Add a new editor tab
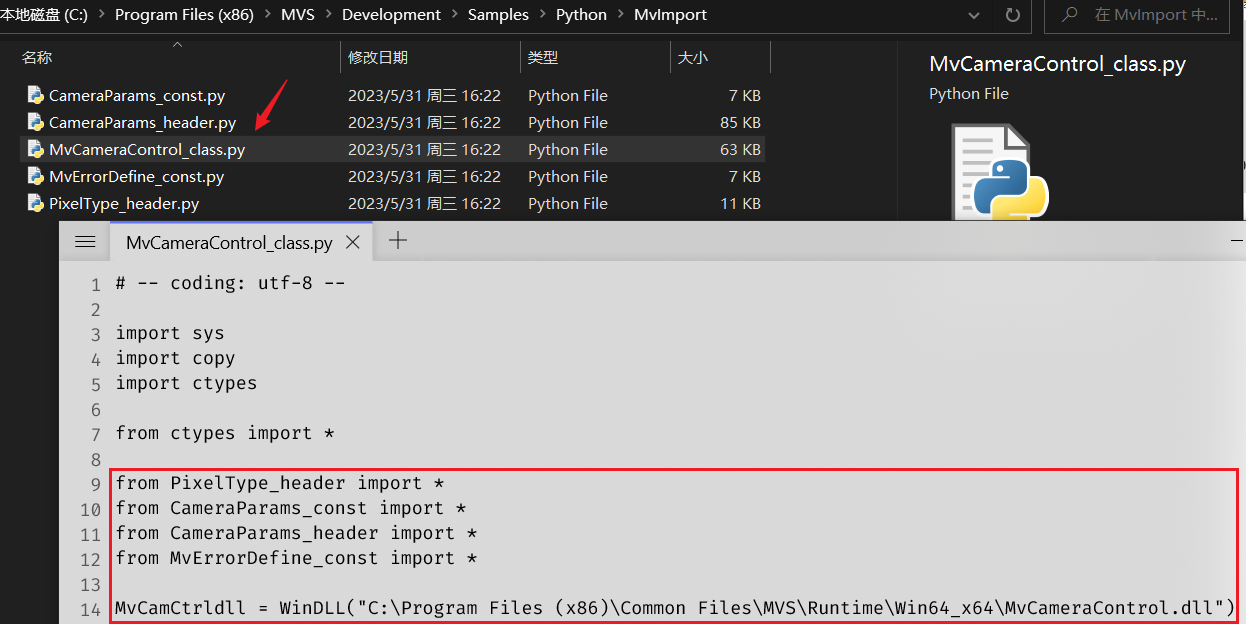 398,241
